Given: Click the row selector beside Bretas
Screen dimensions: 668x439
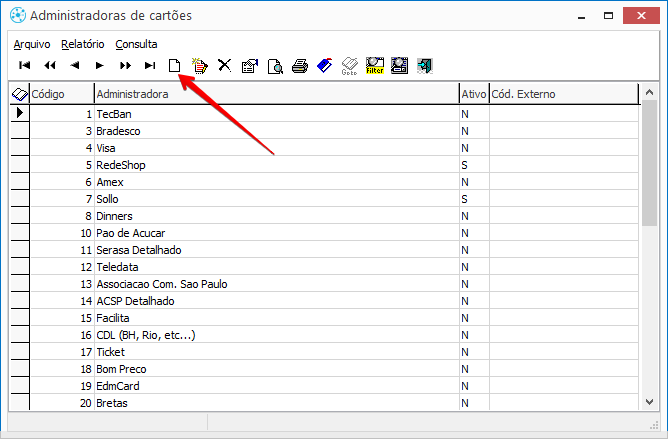Looking at the screenshot, I should (20, 402).
